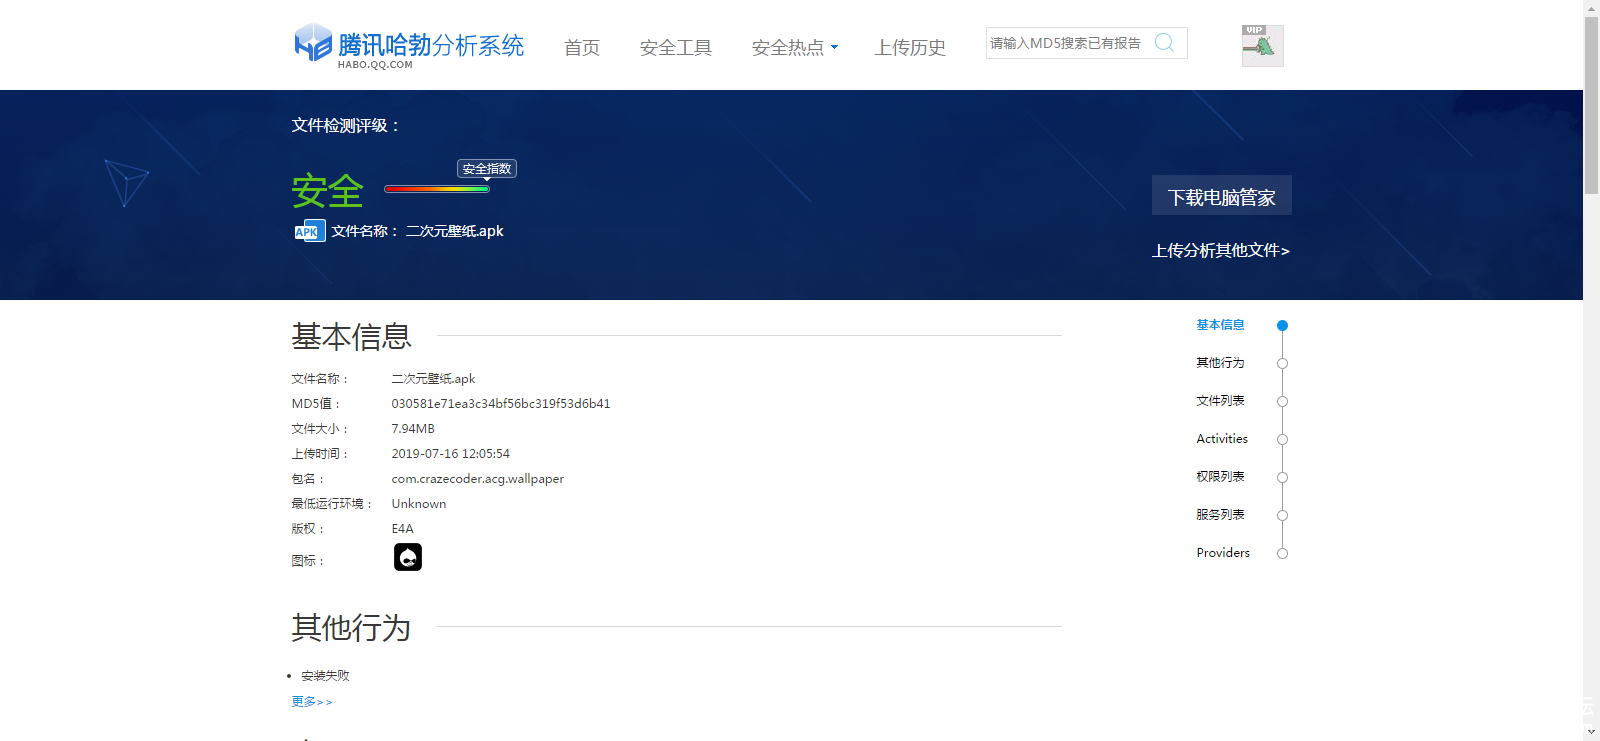Go to 上传历史 page
Screen dimensions: 1600x741
click(x=910, y=48)
